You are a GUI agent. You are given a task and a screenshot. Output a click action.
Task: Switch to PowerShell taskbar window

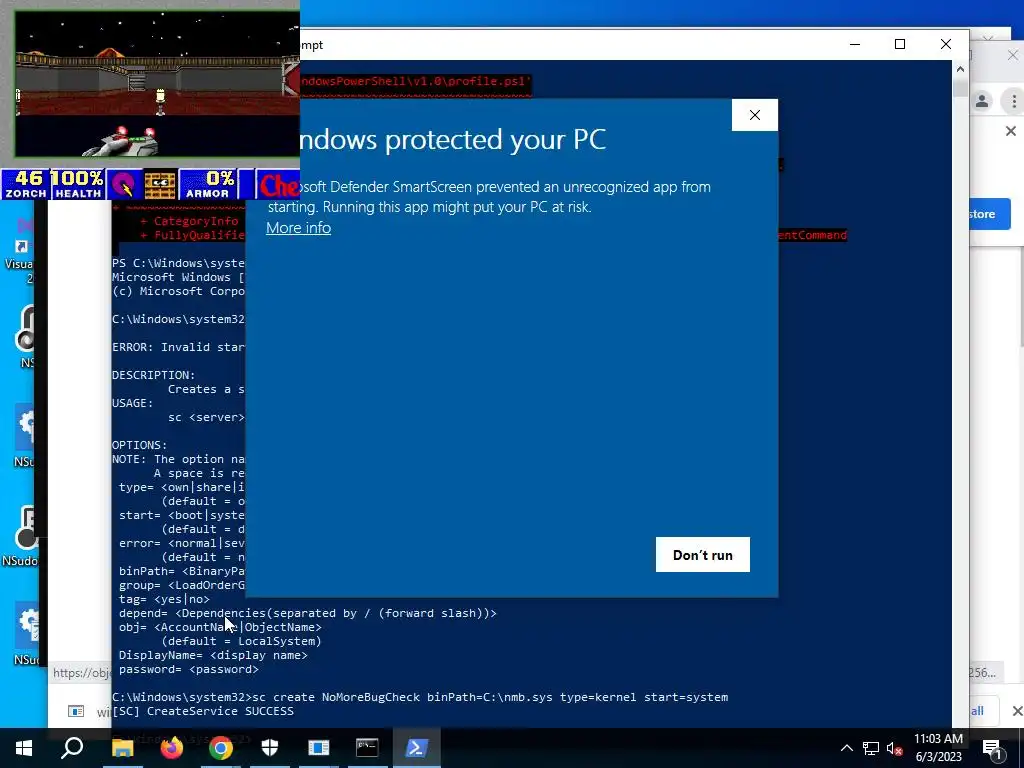(x=417, y=748)
